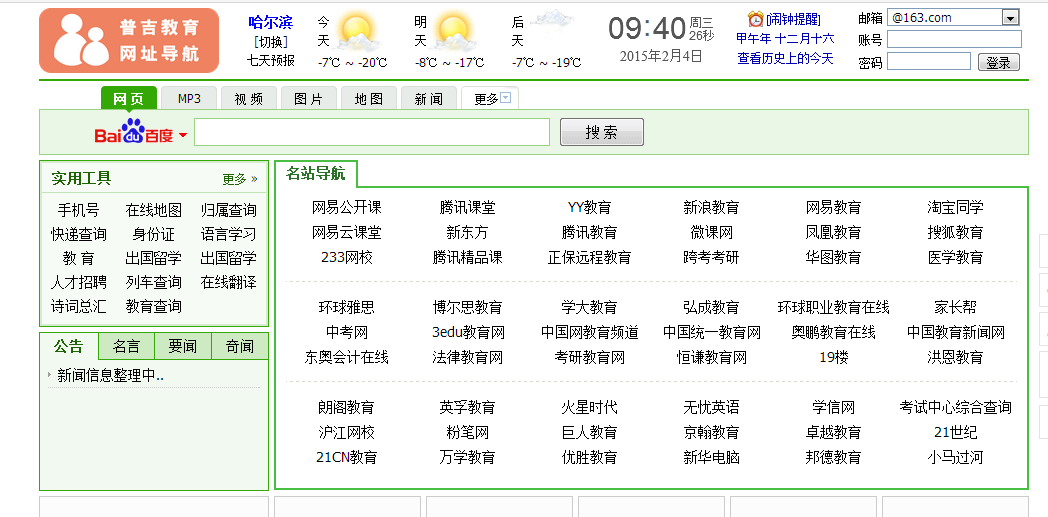Open the 环球雅思 site link
Image resolution: width=1048 pixels, height=517 pixels.
point(346,307)
